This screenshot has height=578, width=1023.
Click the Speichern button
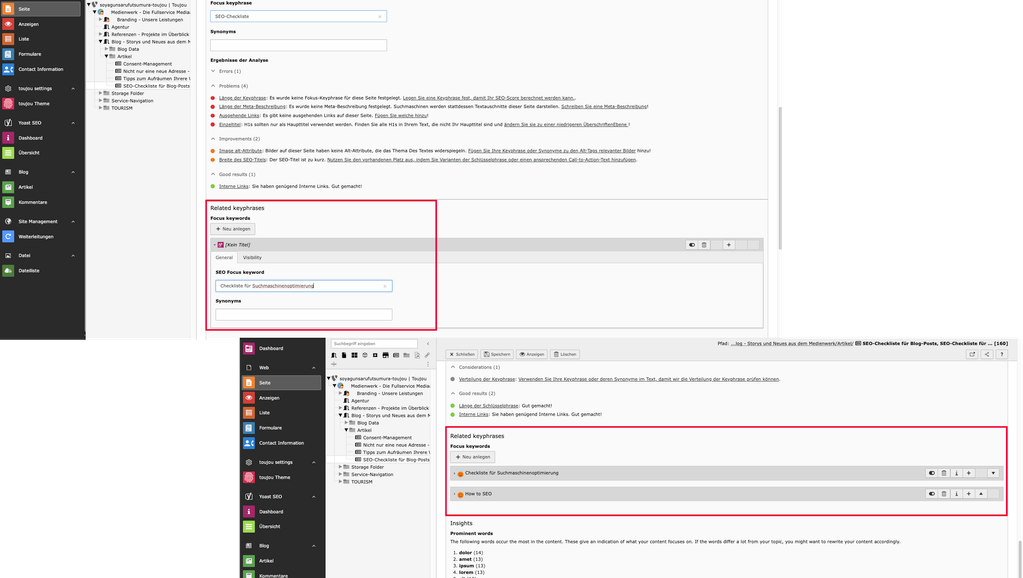(x=497, y=354)
